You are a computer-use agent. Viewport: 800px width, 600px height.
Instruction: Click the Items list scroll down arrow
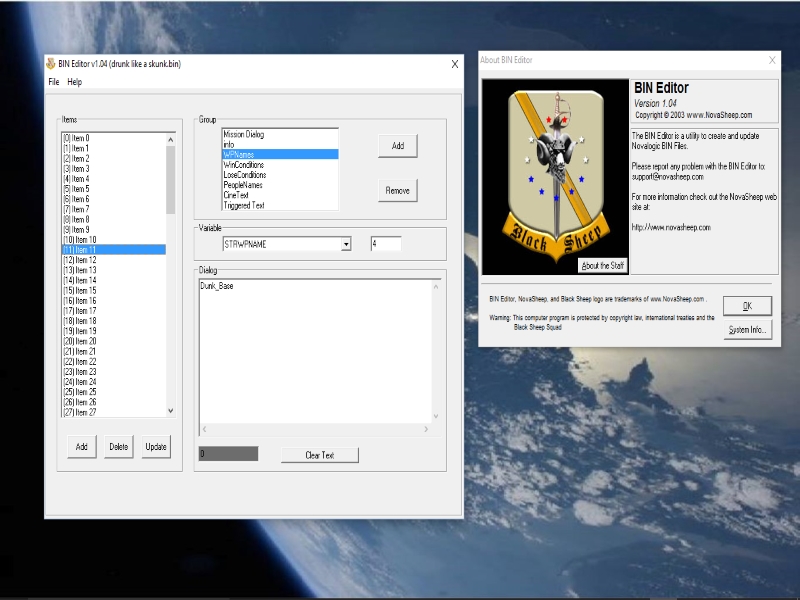click(170, 411)
